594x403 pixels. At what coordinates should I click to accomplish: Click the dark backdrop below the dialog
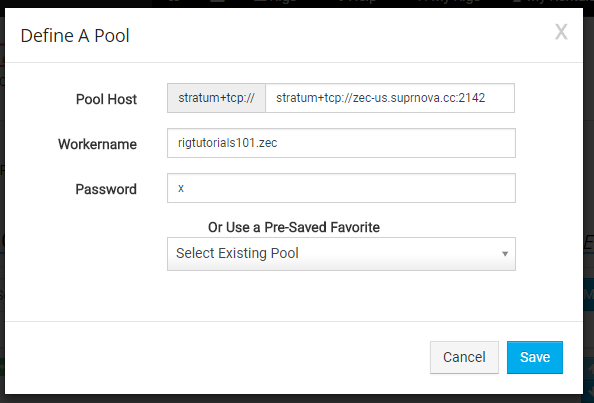[x=297, y=399]
